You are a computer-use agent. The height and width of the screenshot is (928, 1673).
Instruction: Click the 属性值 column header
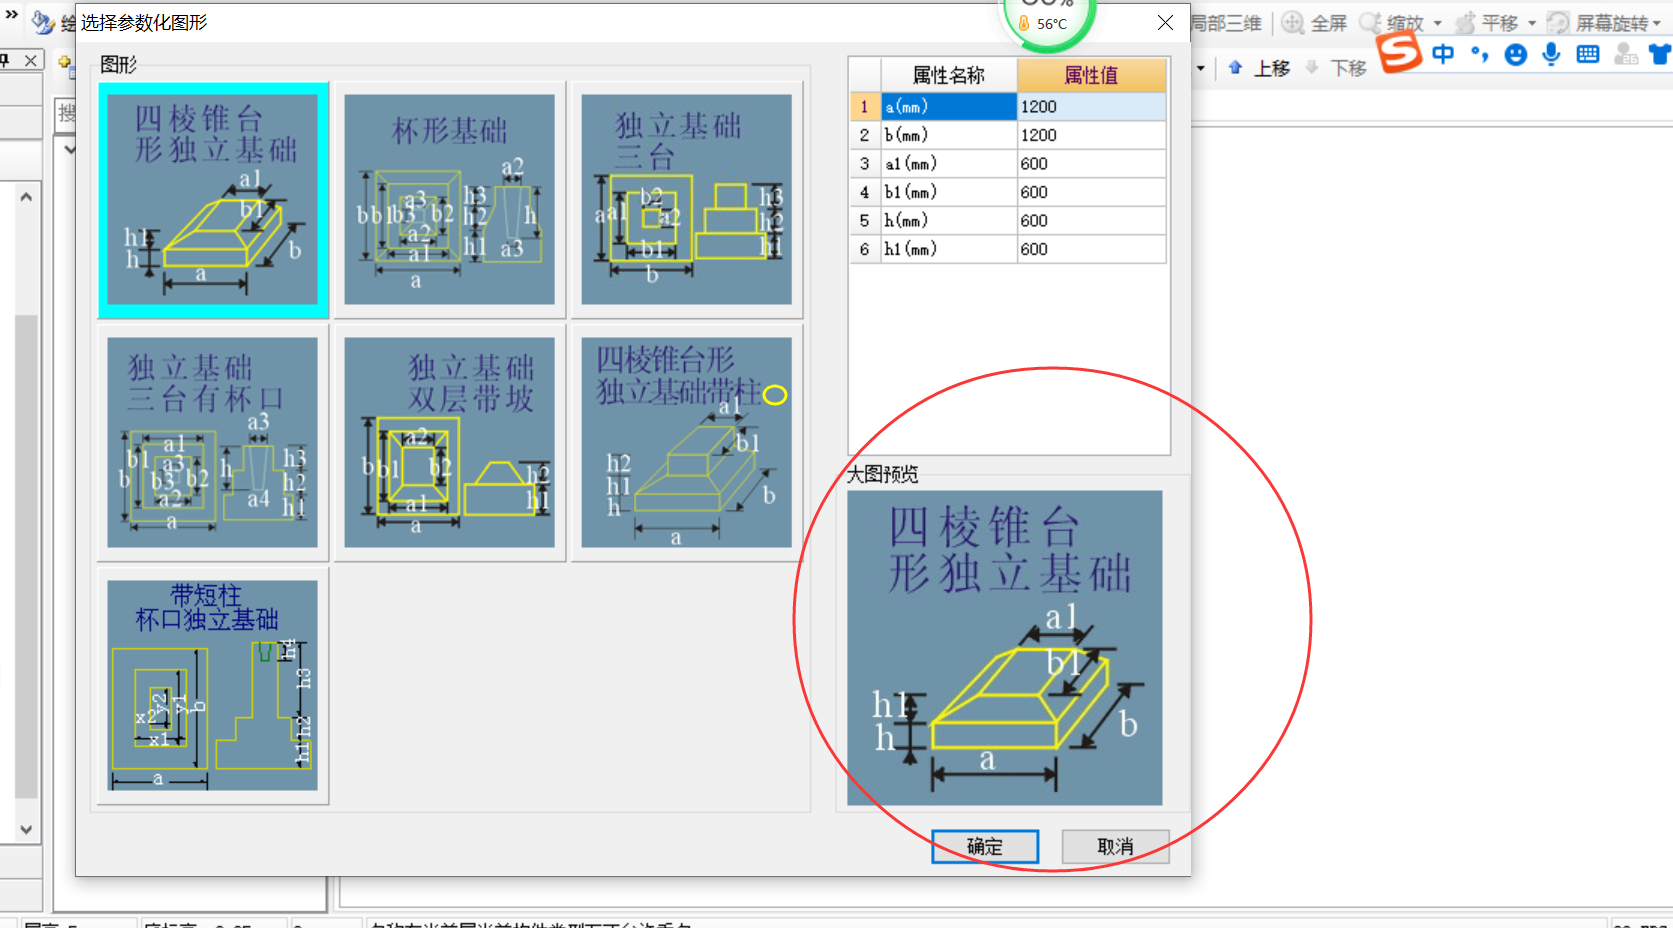point(1091,75)
